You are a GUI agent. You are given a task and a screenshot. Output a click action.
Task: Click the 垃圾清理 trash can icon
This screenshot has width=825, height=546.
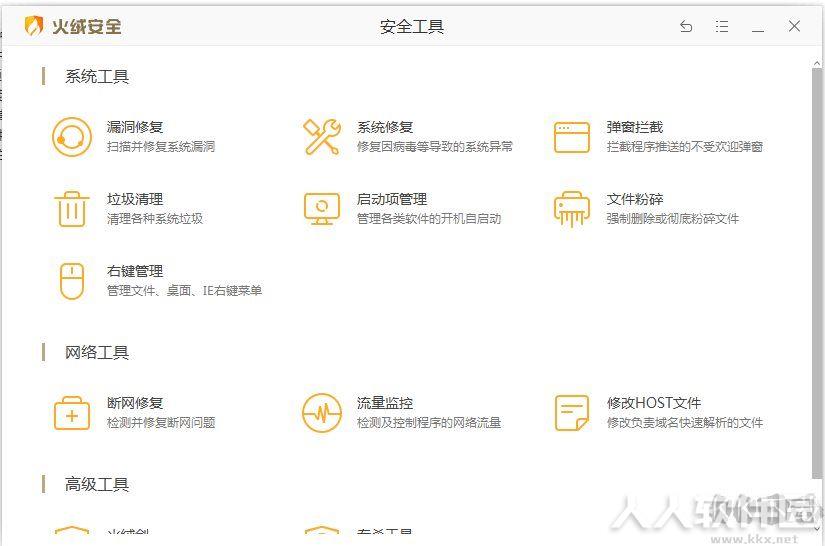pos(72,209)
